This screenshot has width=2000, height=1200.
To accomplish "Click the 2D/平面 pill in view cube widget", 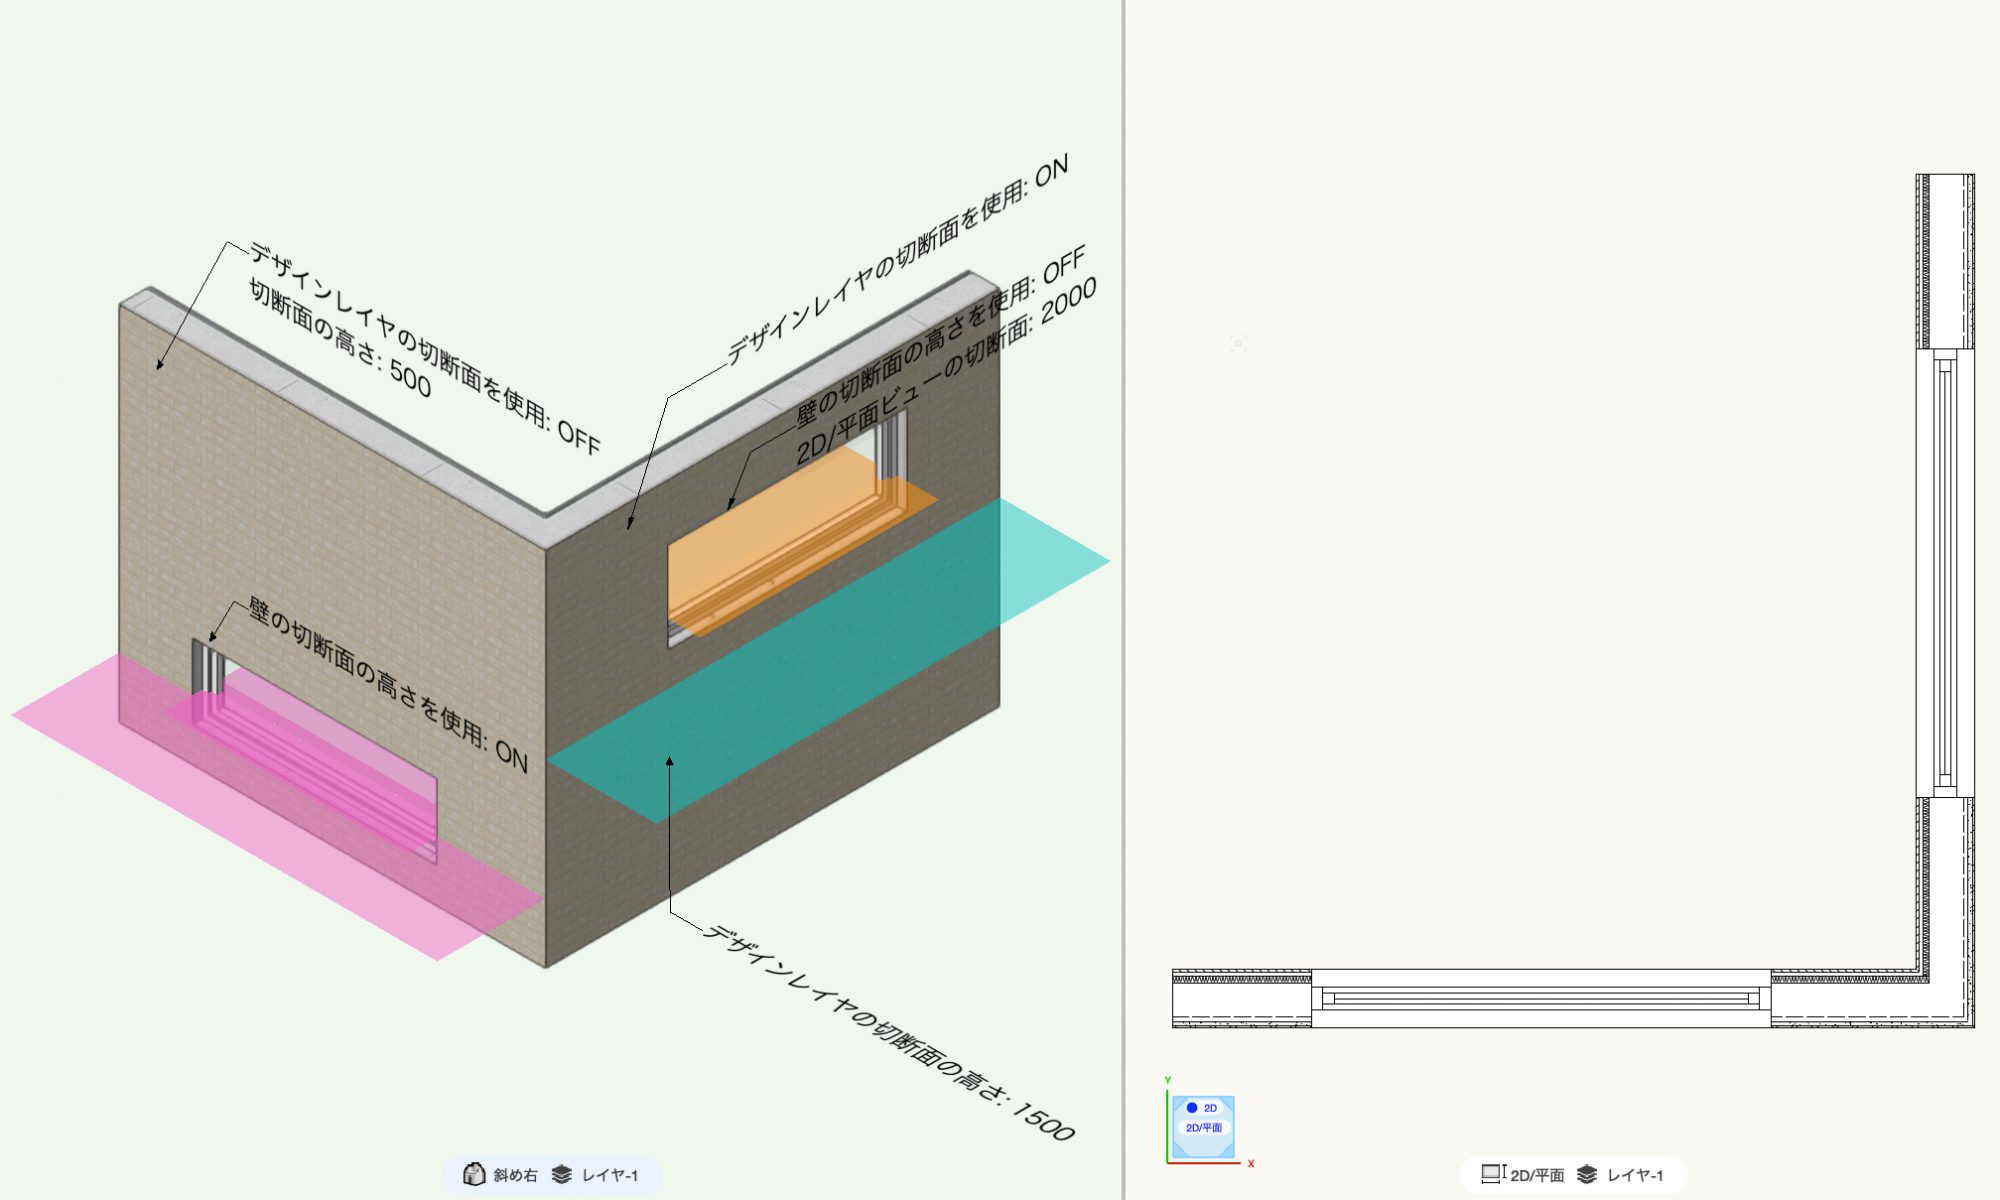I will pyautogui.click(x=1203, y=1128).
